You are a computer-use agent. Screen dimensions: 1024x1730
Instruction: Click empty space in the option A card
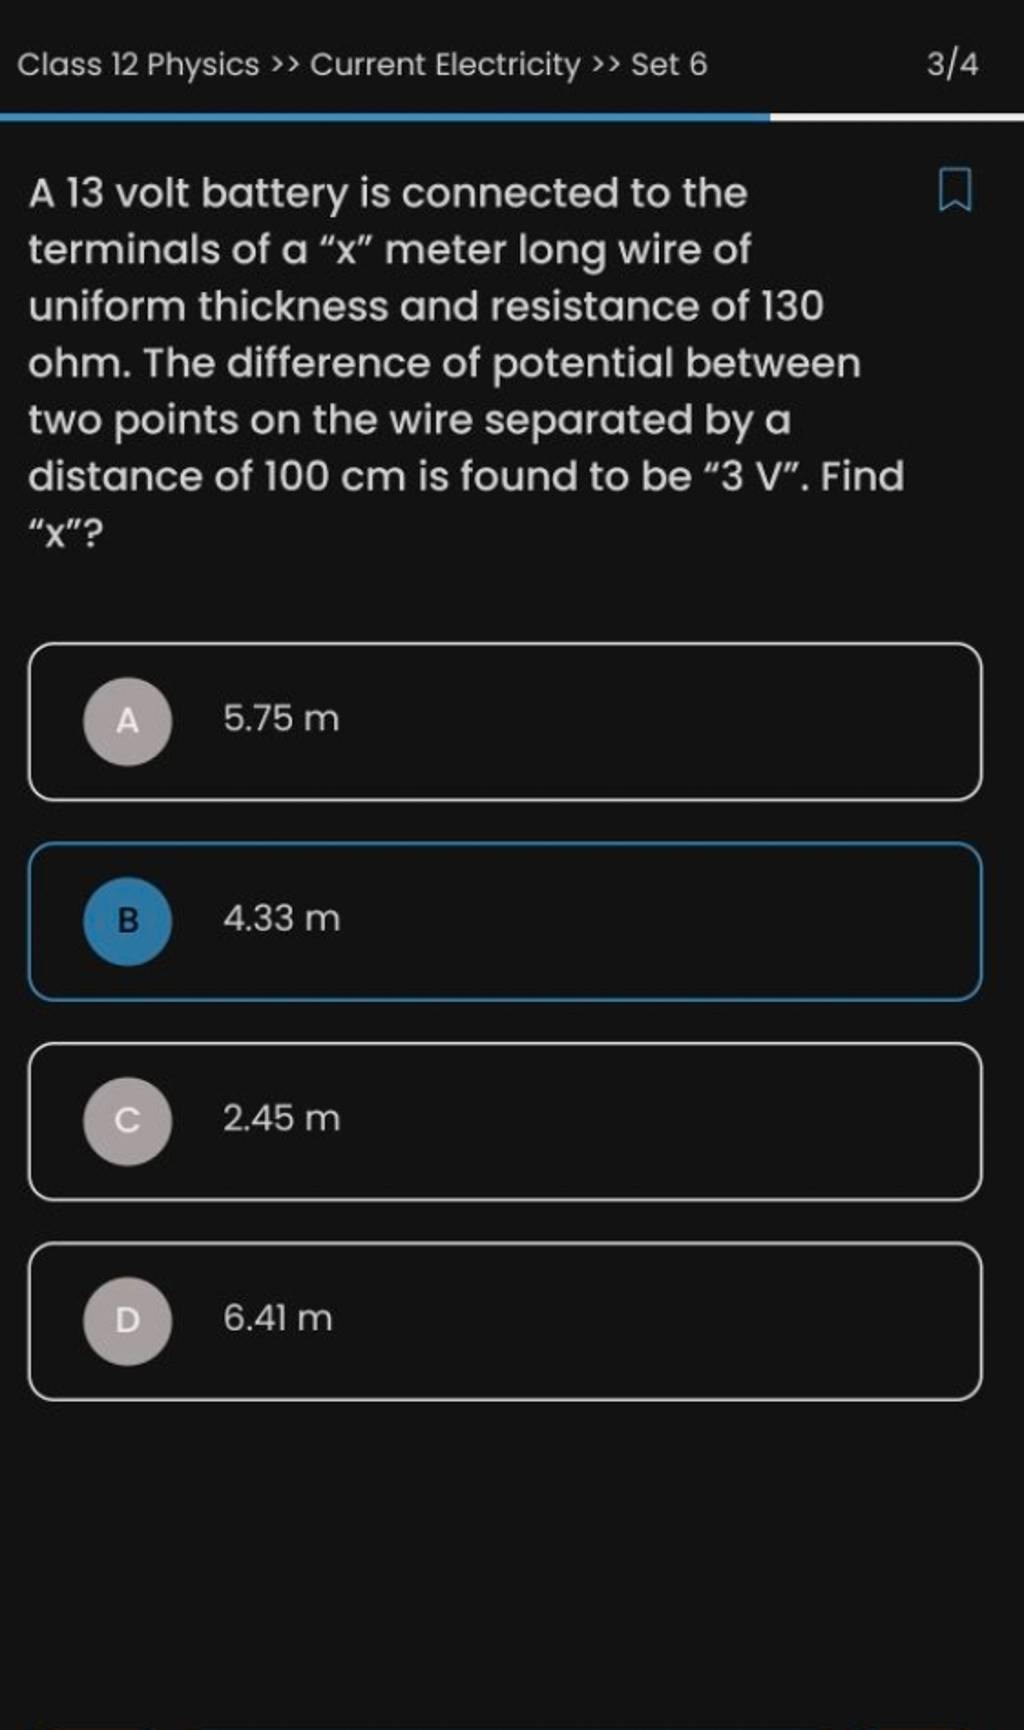click(650, 721)
